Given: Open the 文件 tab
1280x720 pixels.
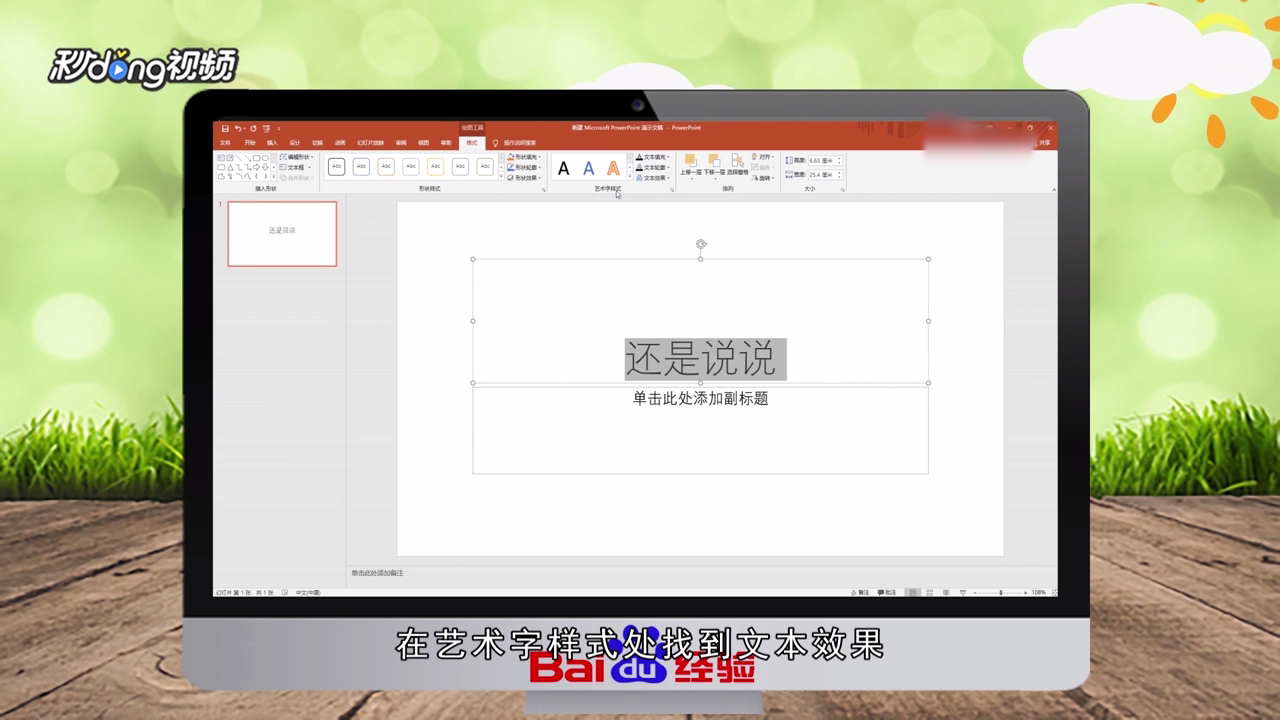Looking at the screenshot, I should (225, 143).
